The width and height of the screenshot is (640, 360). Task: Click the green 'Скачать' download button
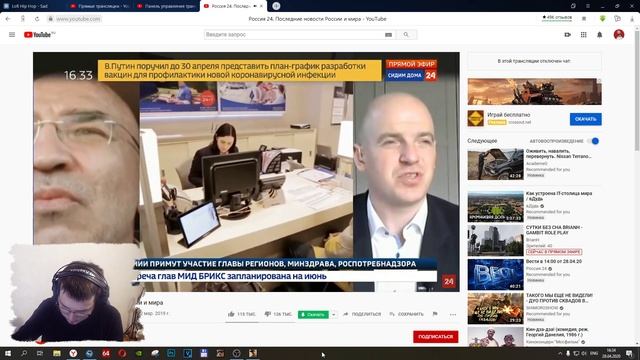(x=313, y=315)
